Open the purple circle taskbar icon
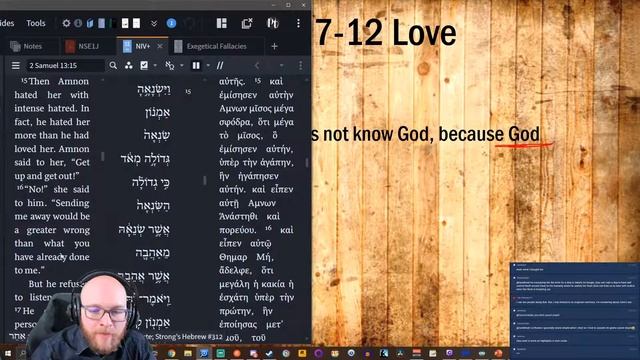Screen dimensions: 640x360 point(318,353)
